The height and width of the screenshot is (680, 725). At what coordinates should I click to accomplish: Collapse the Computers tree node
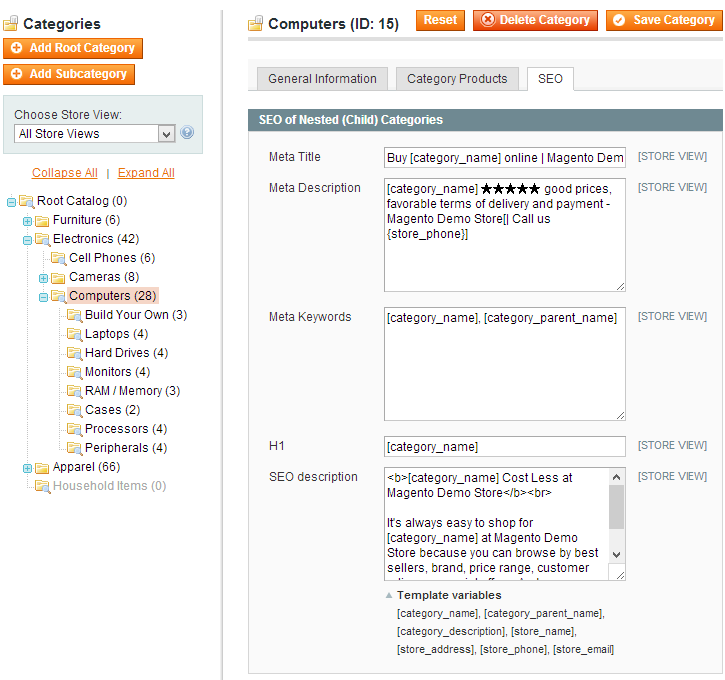coord(43,297)
